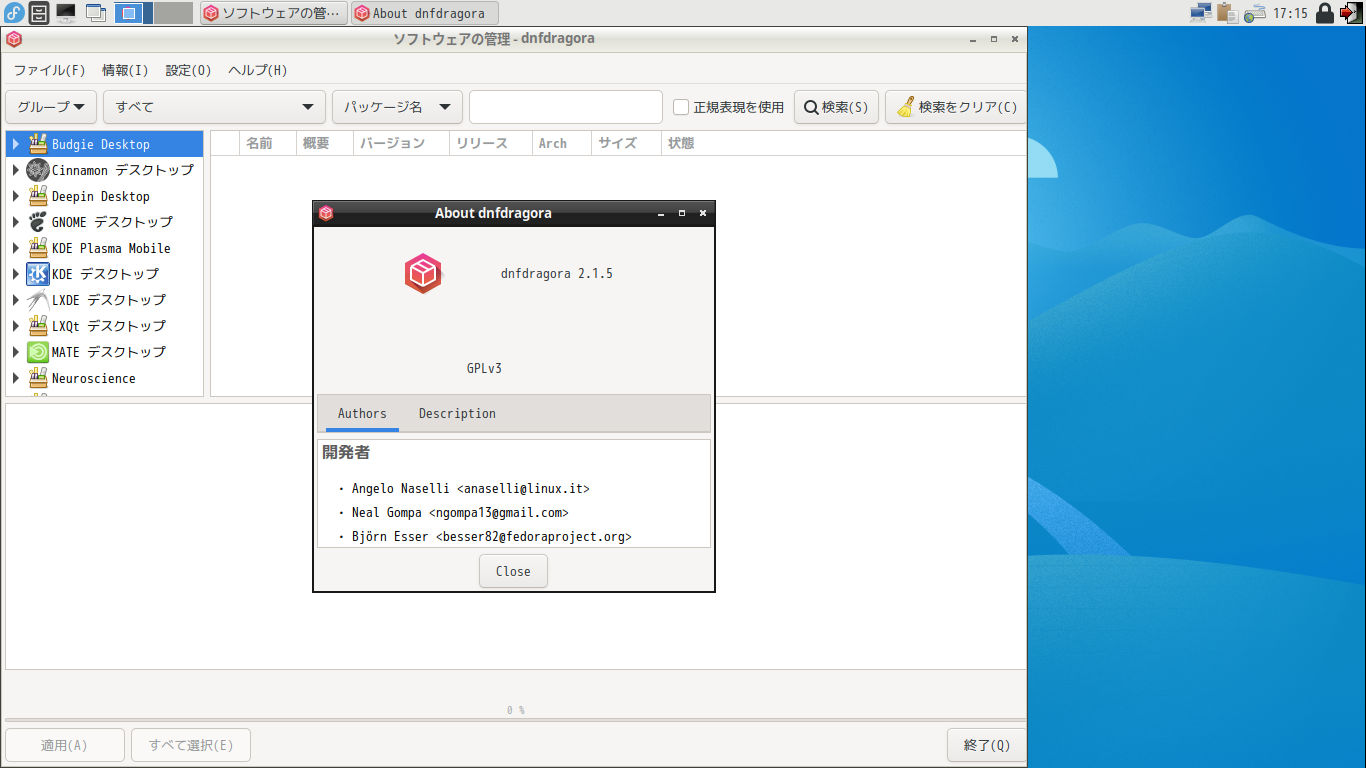Viewport: 1366px width, 768px height.
Task: Expand the MATE デスクトップ tree node
Action: click(x=16, y=352)
